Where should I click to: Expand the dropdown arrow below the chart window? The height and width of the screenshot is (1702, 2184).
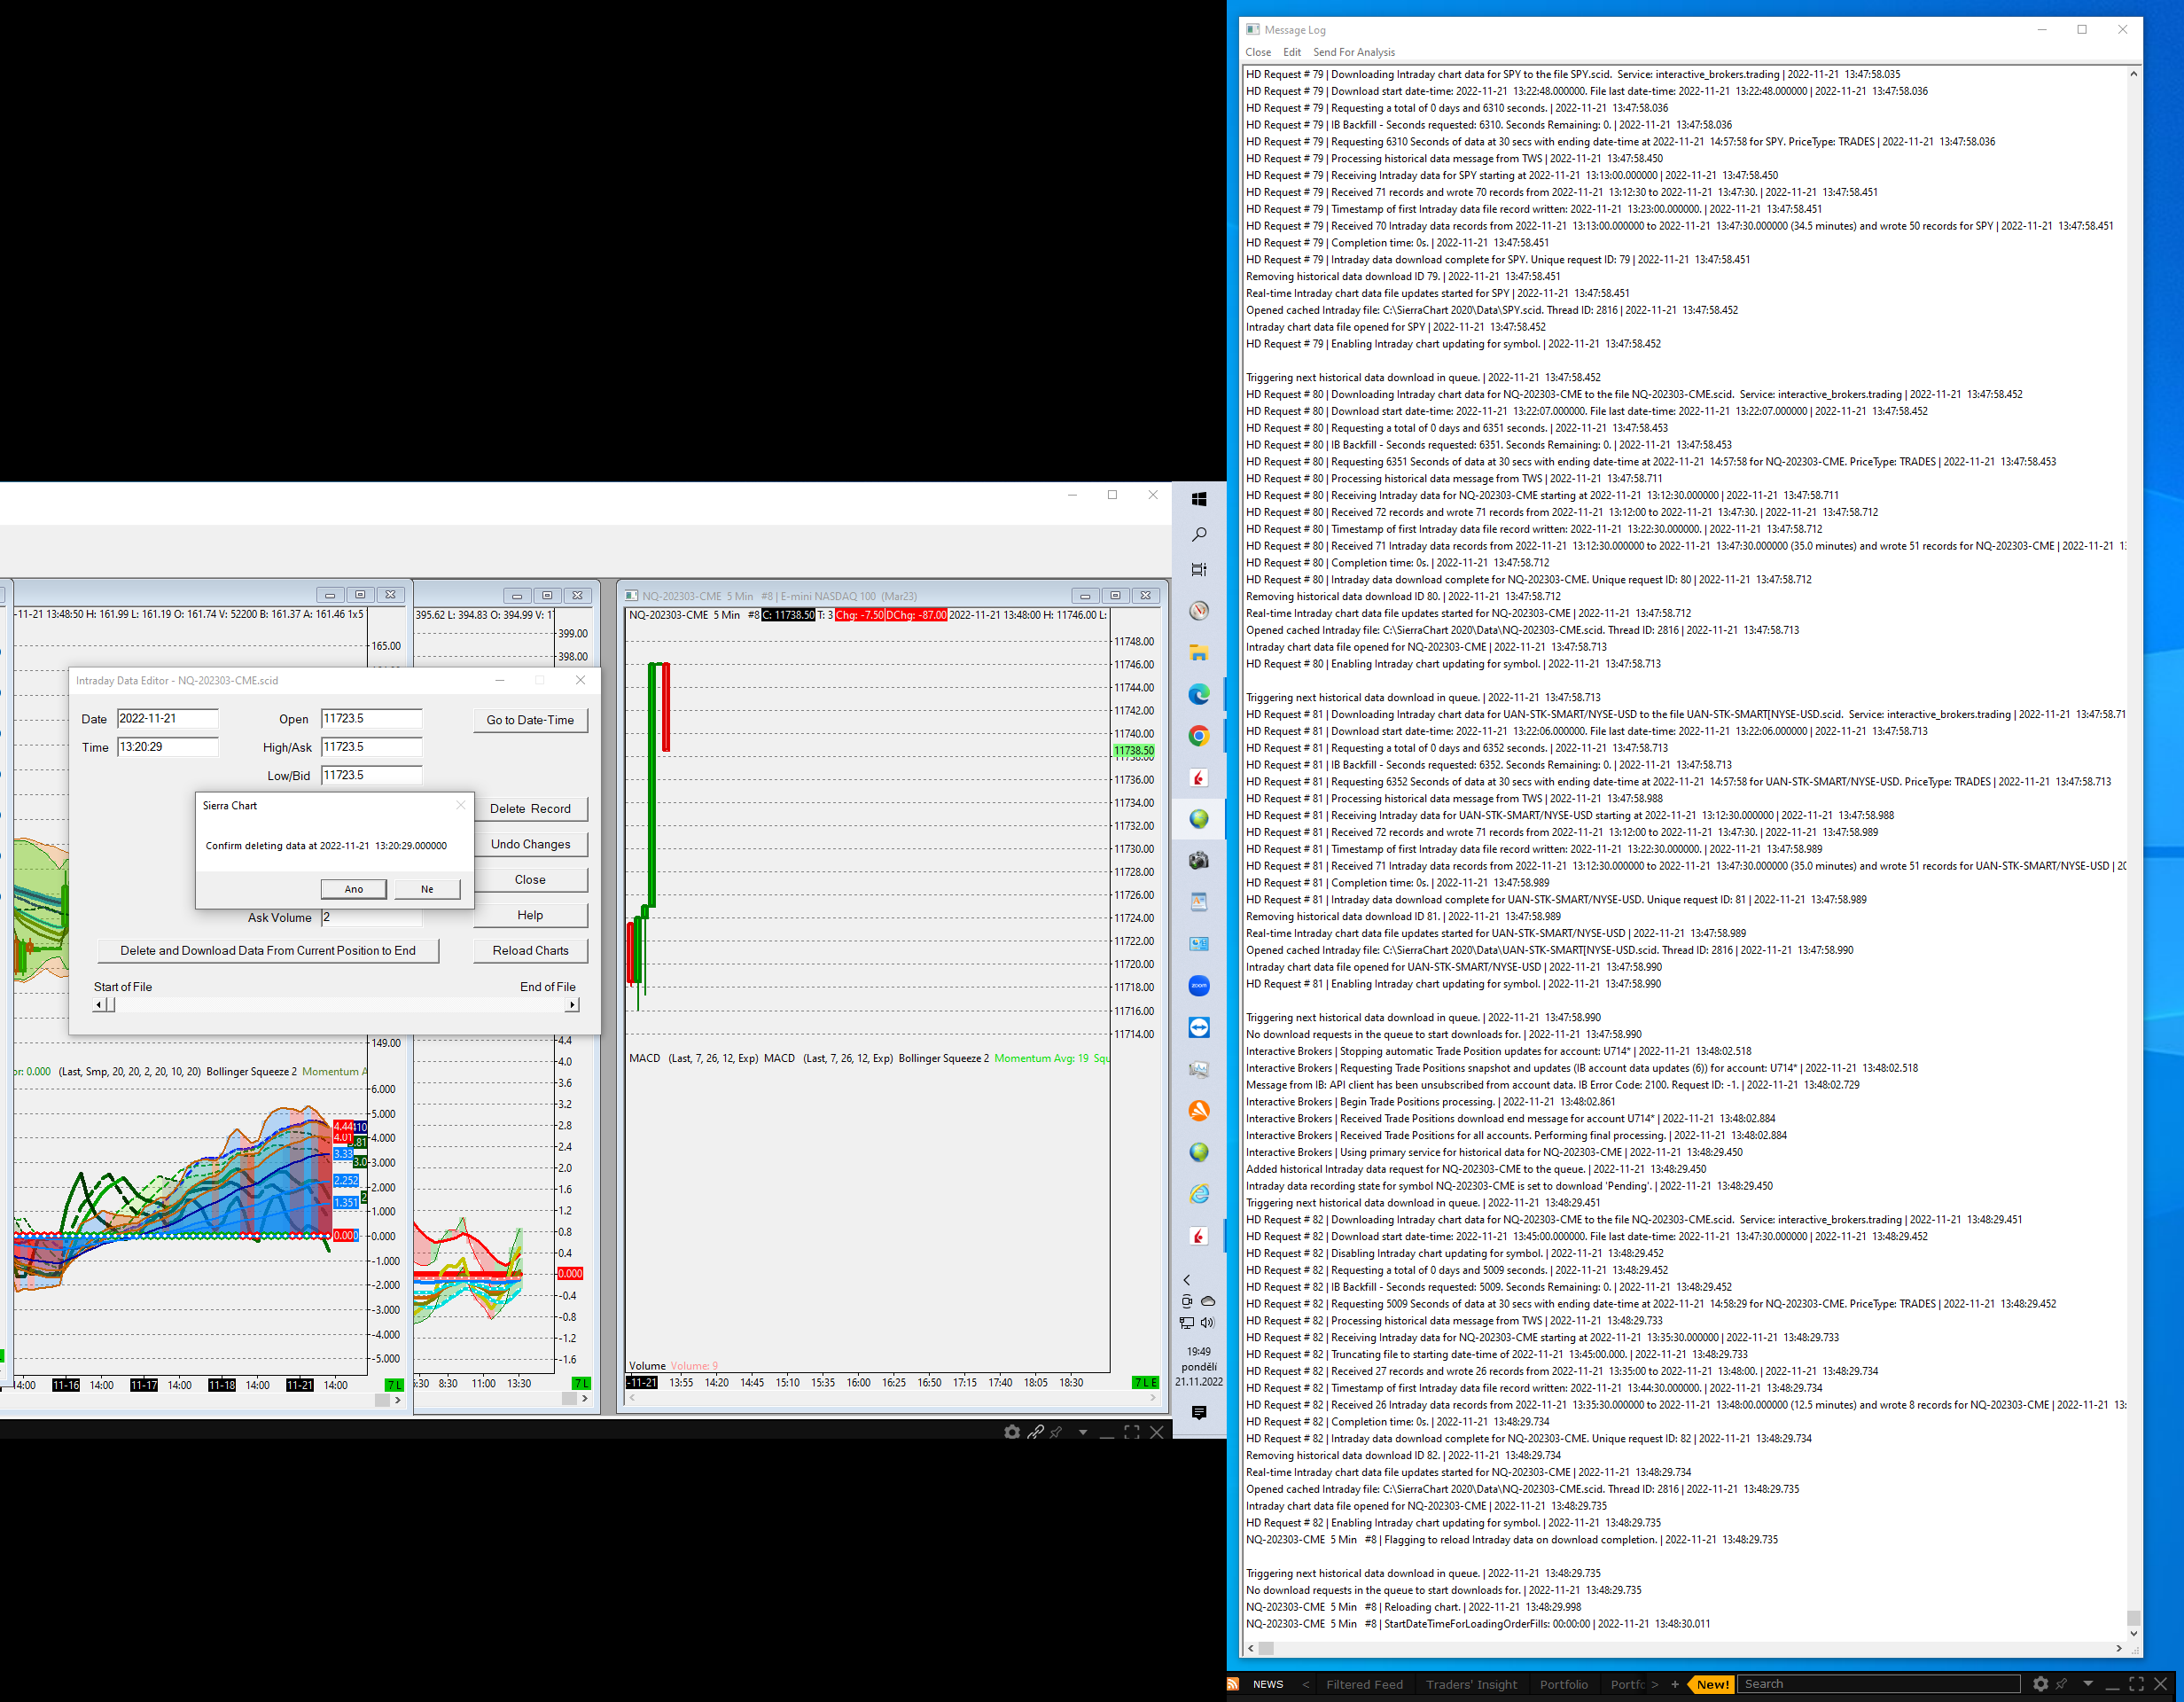(x=1083, y=1432)
